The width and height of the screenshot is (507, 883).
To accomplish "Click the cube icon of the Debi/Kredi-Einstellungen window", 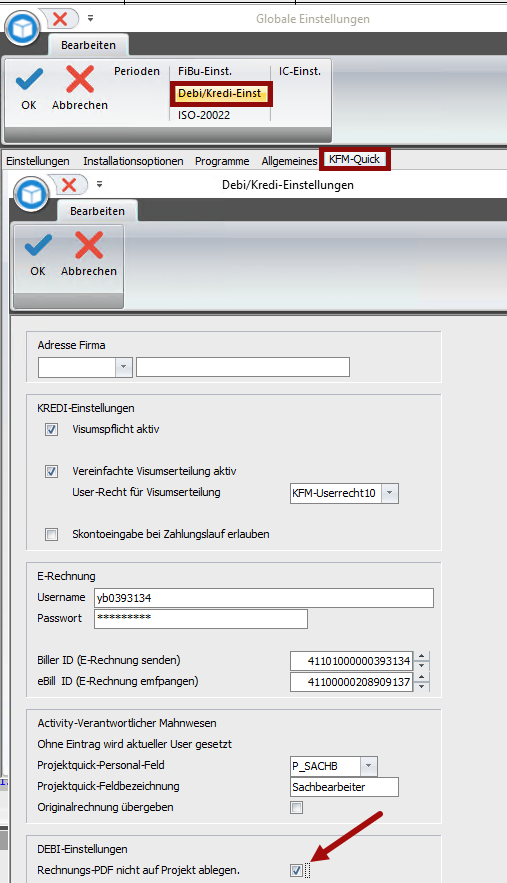I will point(32,194).
